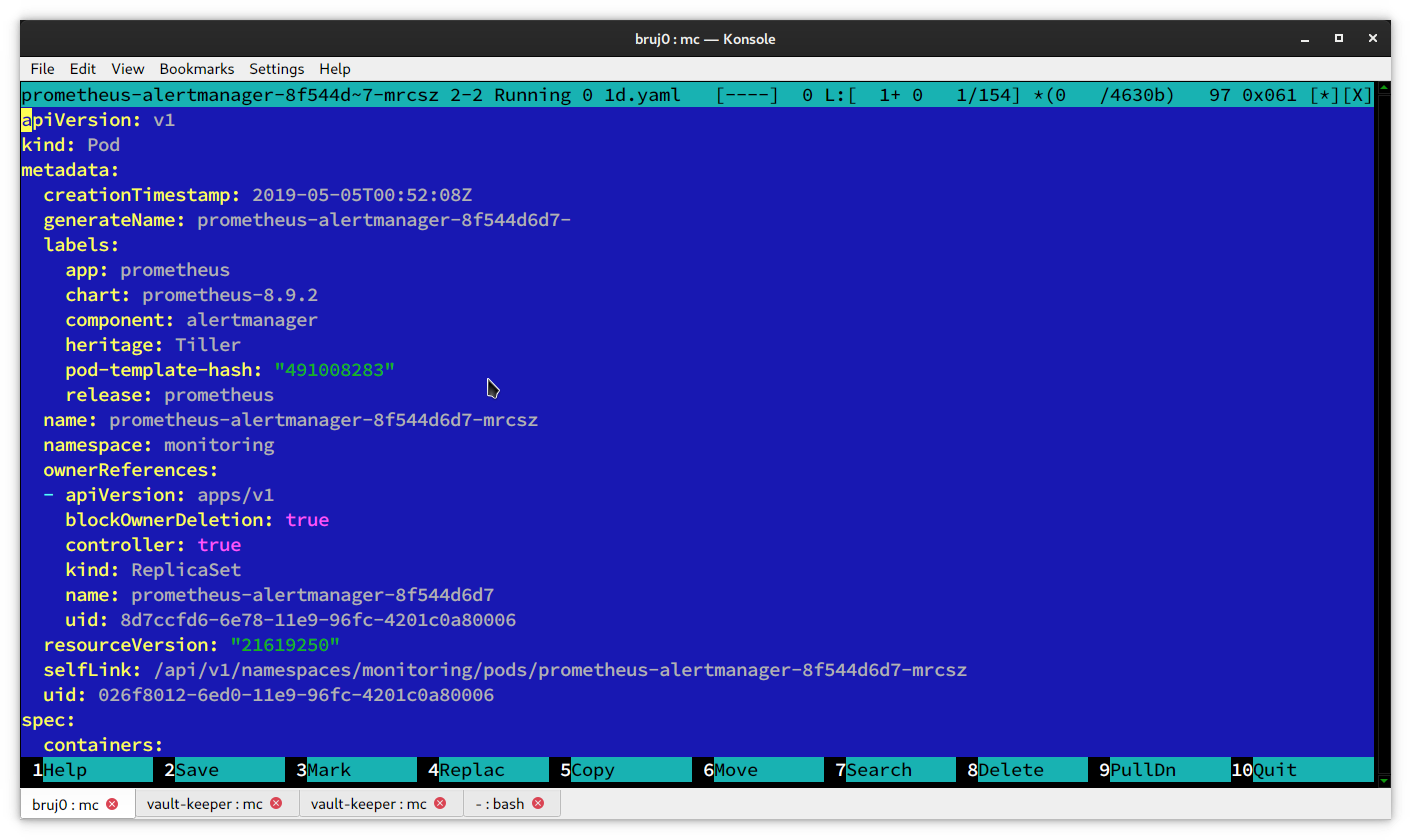Click the 3Mark function key button
The image size is (1411, 840).
[351, 770]
